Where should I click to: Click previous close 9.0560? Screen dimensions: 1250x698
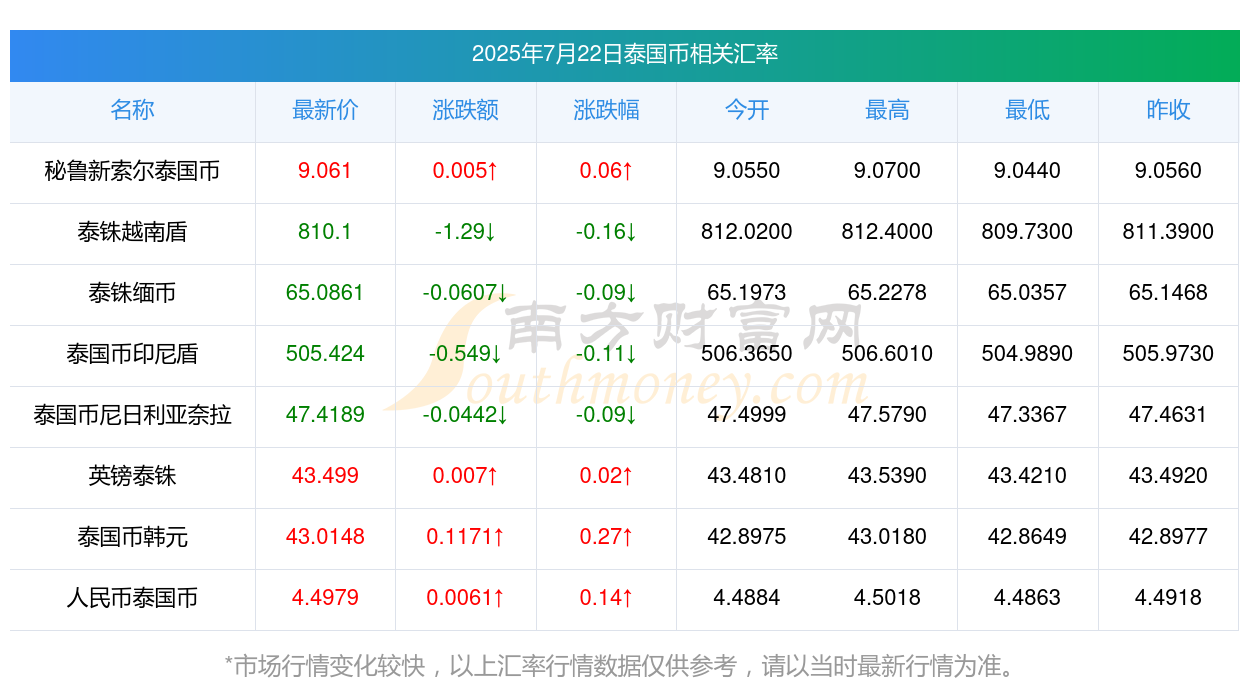(x=1168, y=171)
